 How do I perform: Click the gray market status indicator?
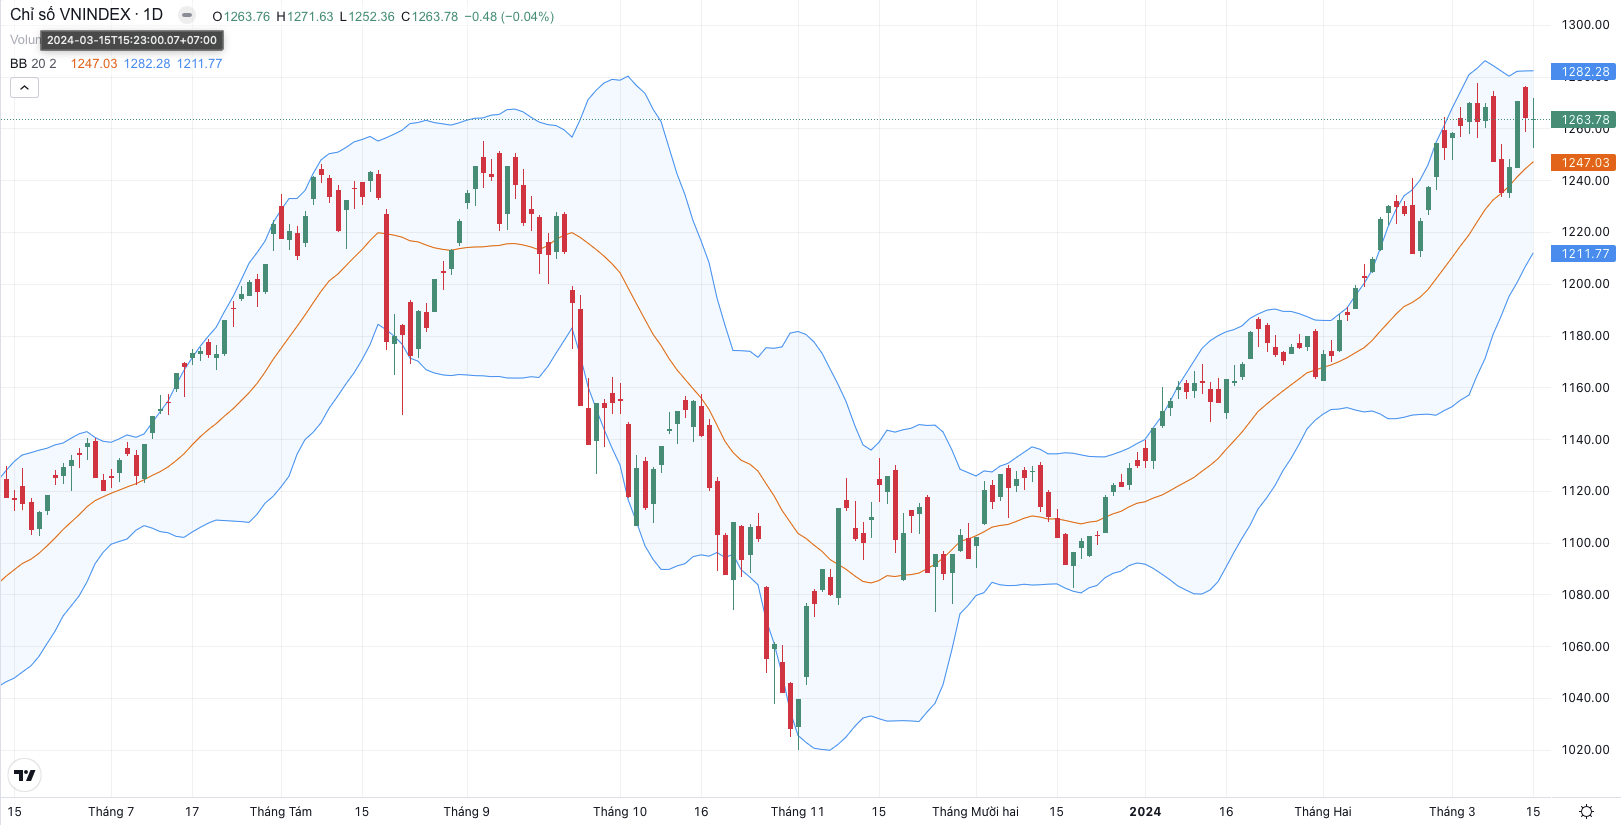coord(187,15)
